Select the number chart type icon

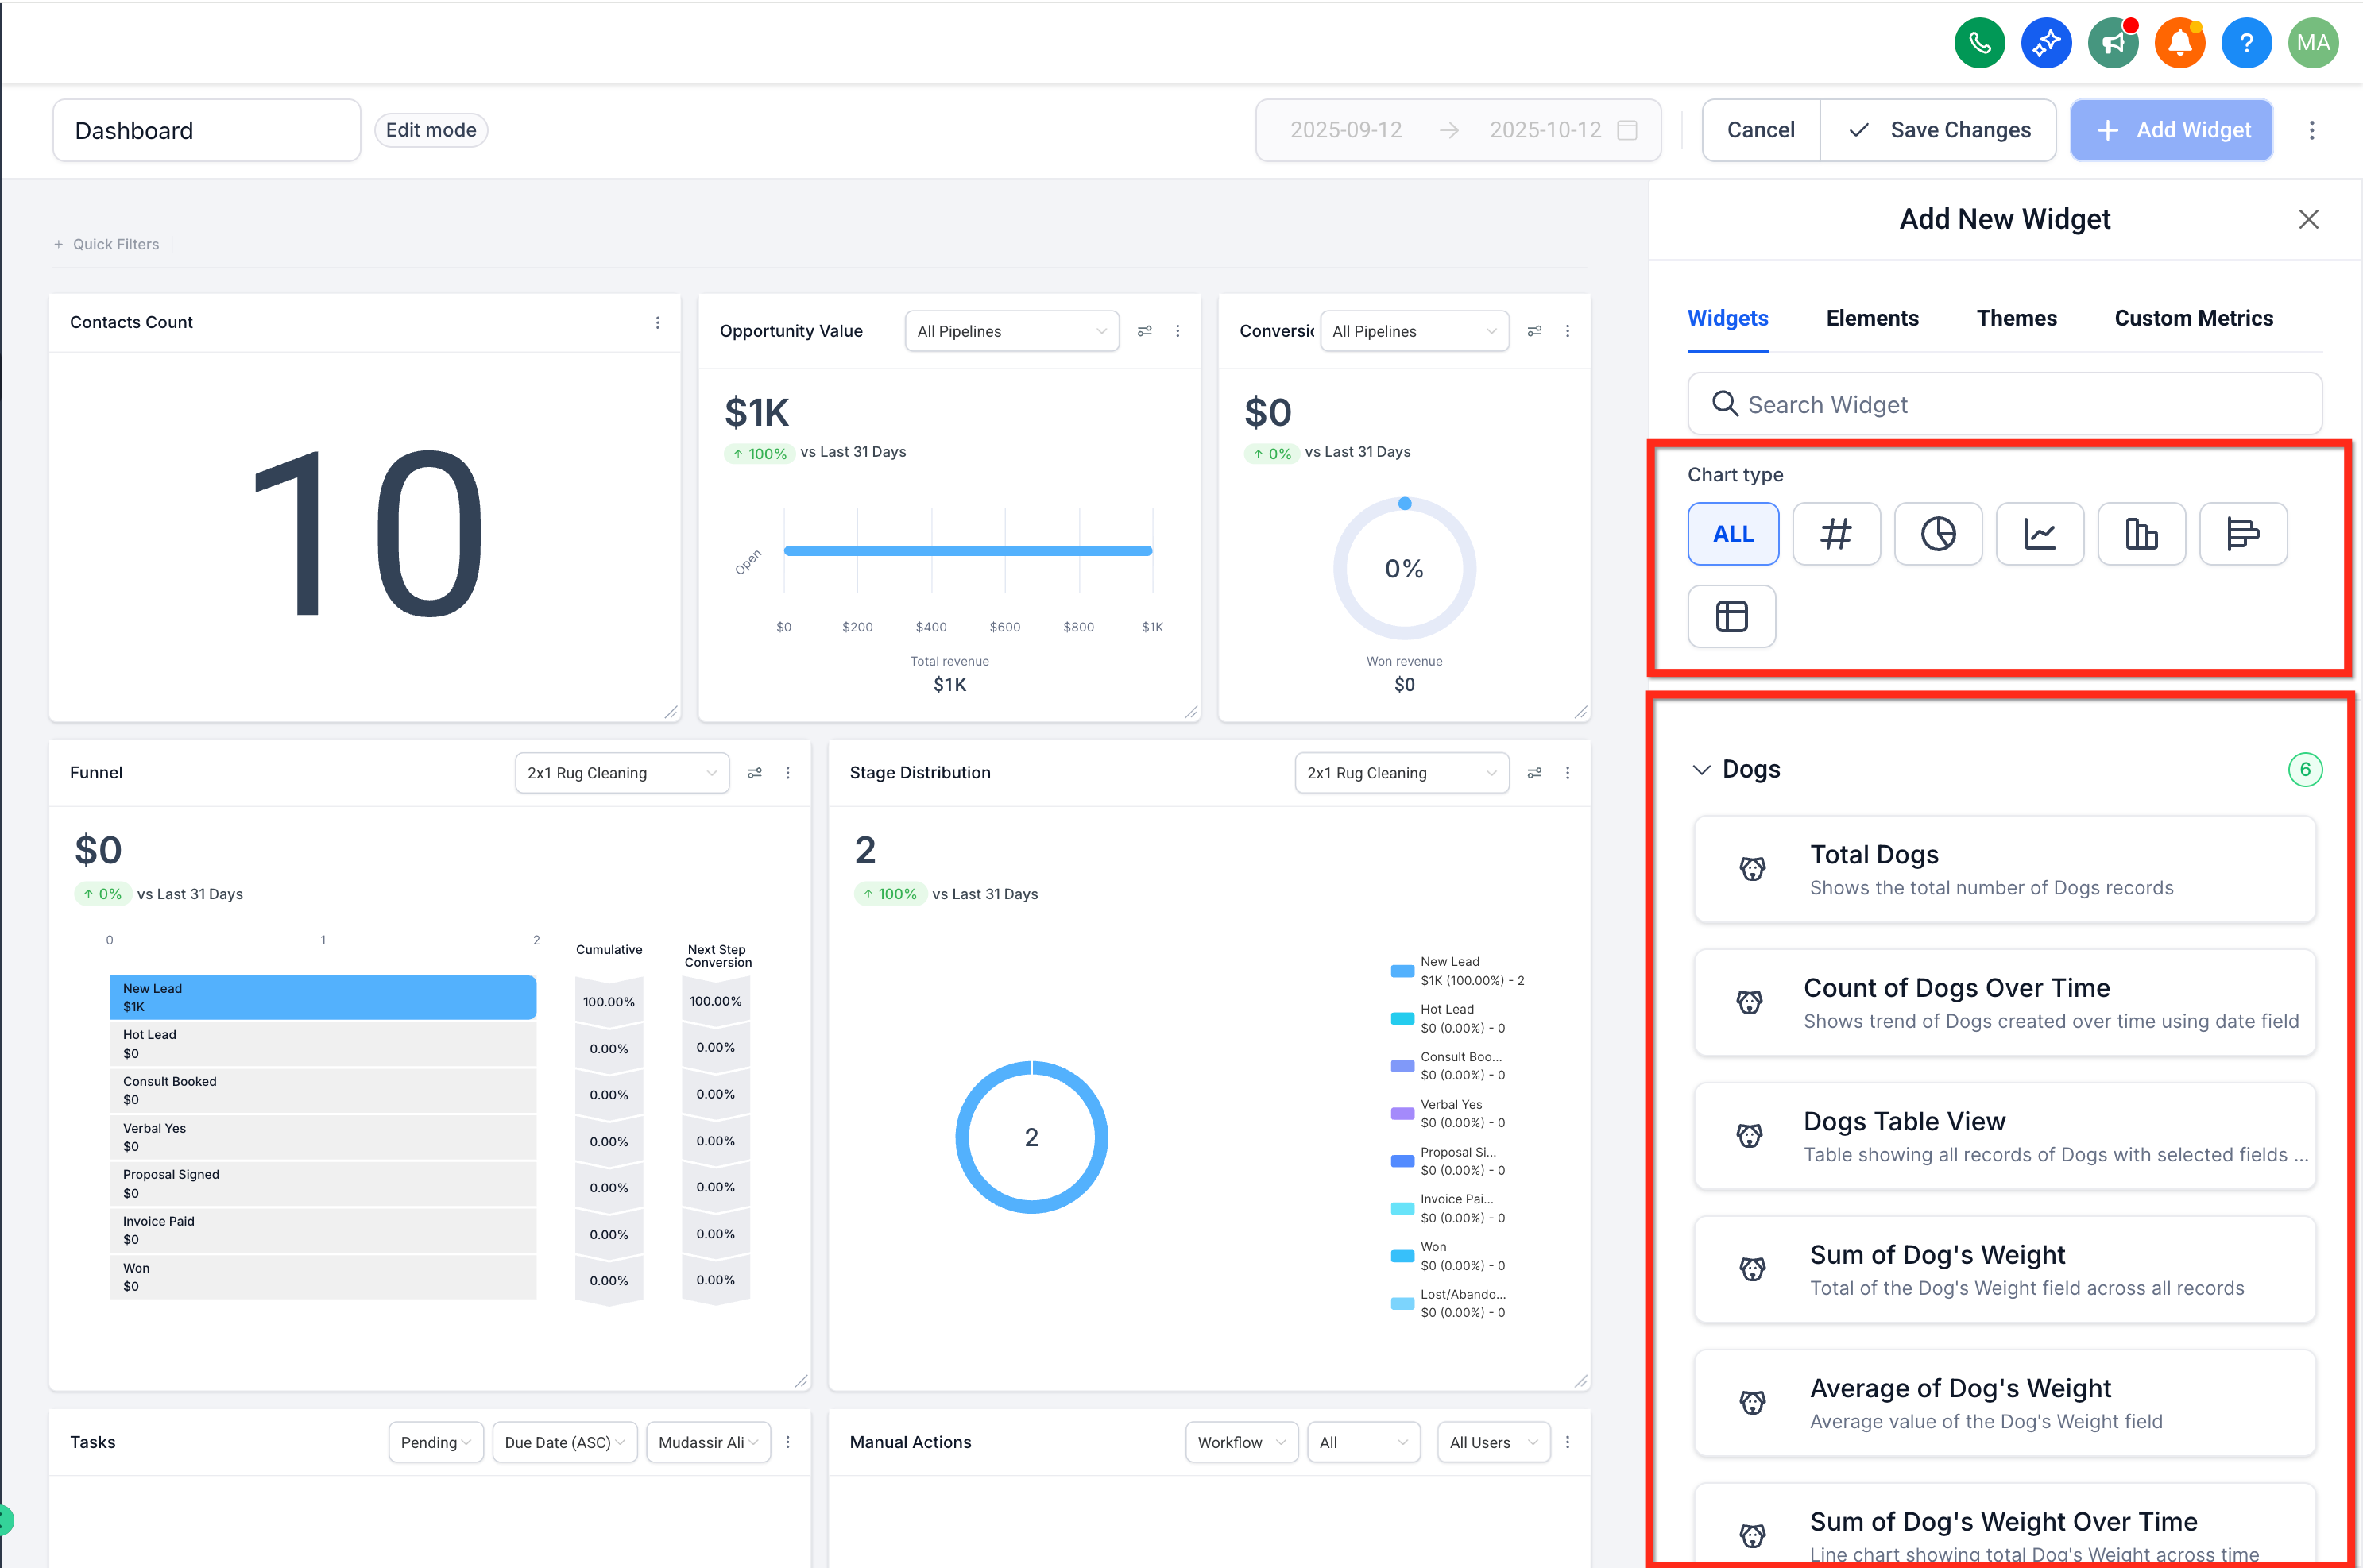pos(1836,534)
